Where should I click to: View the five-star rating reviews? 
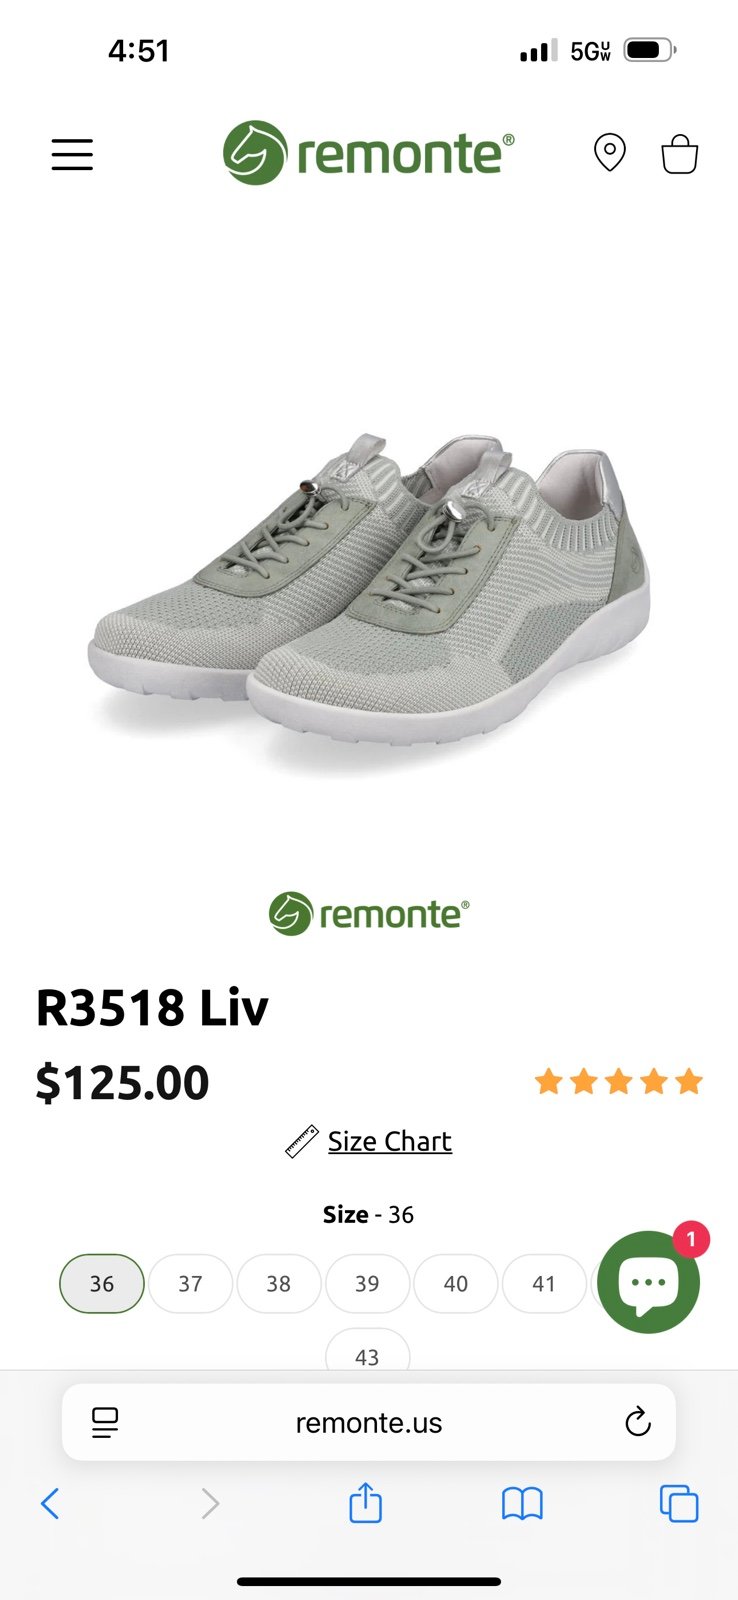coord(619,1081)
